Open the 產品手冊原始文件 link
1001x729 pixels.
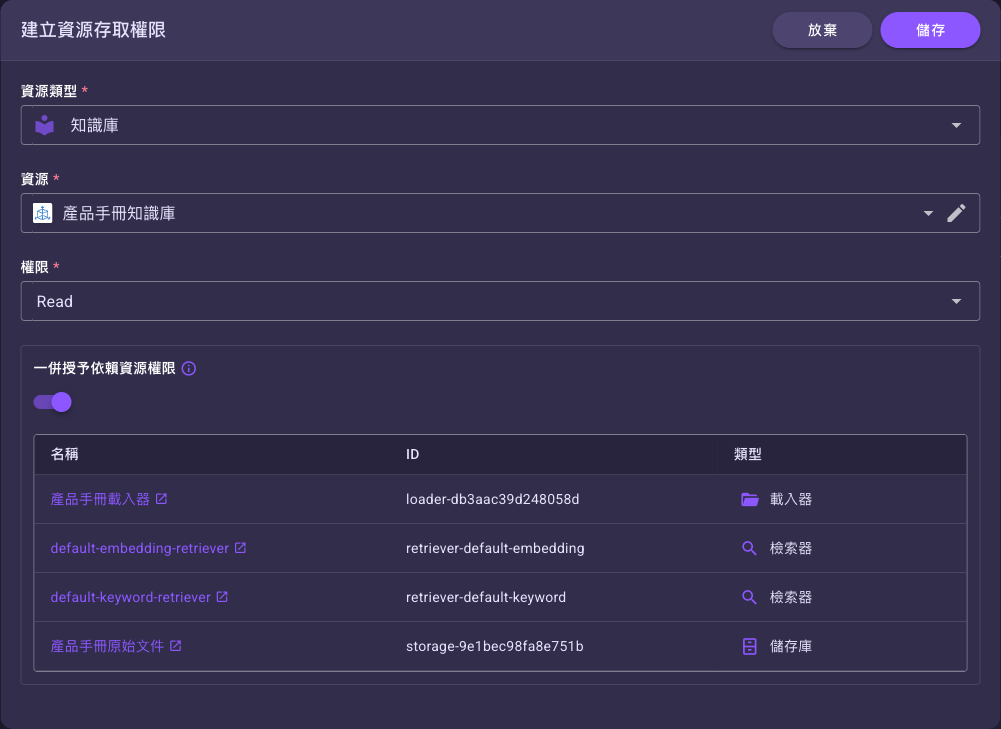107,647
